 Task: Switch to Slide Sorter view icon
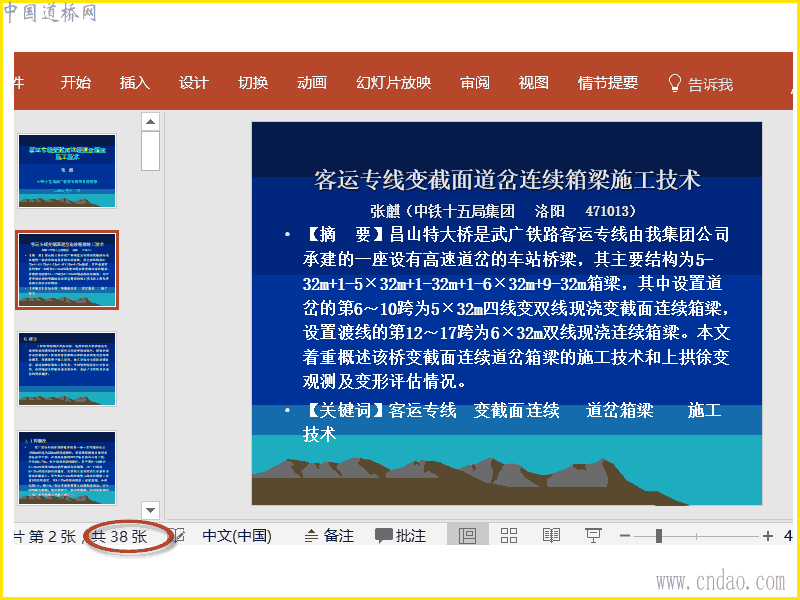click(x=509, y=535)
